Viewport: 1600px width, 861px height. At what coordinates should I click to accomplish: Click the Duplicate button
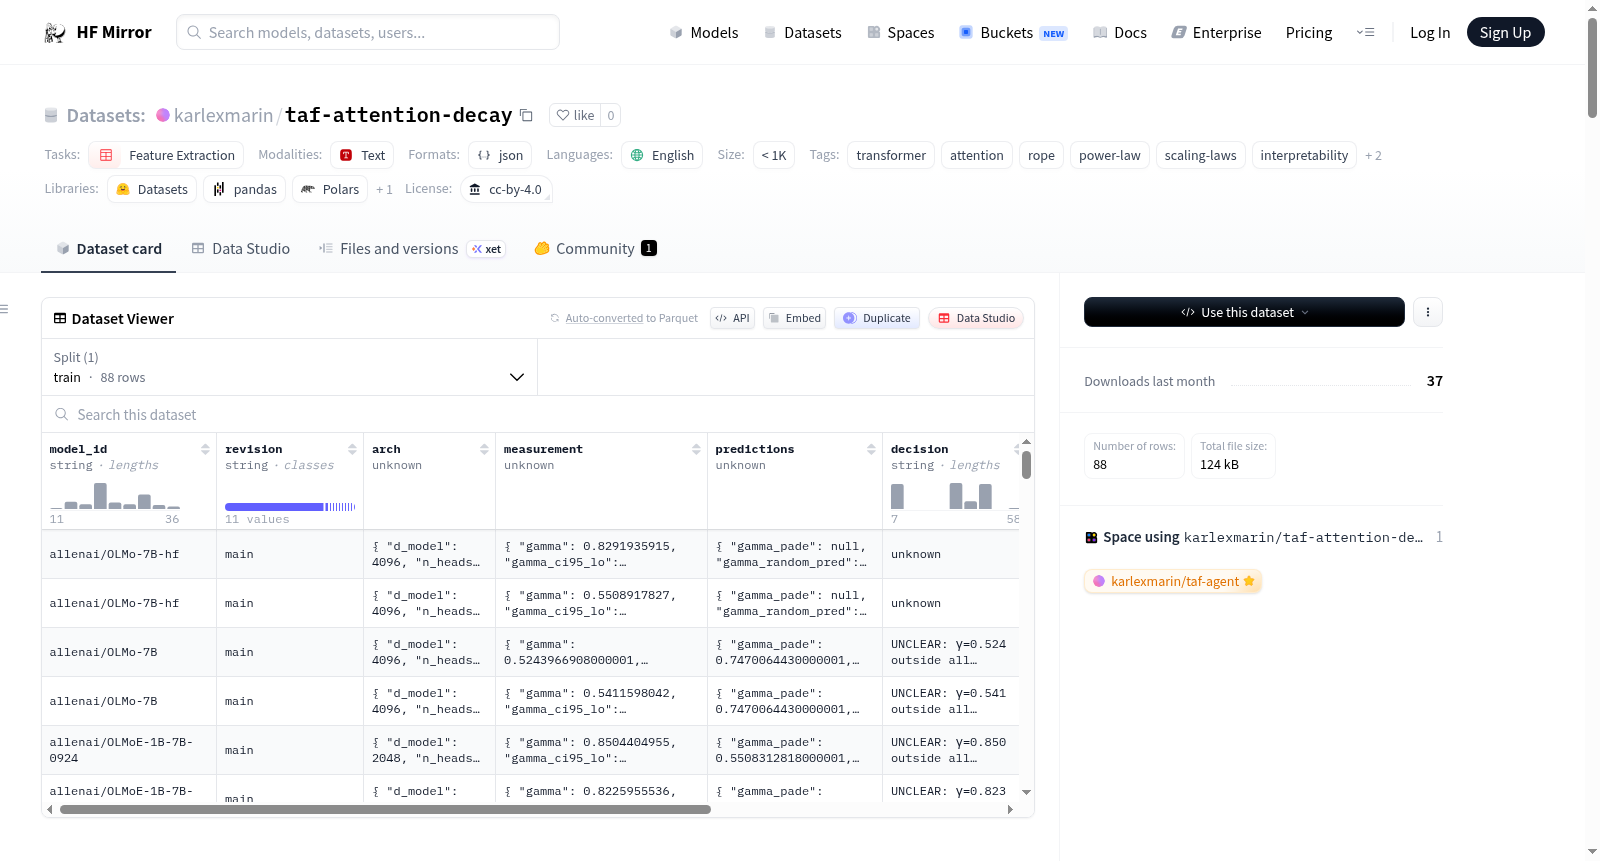tap(876, 318)
